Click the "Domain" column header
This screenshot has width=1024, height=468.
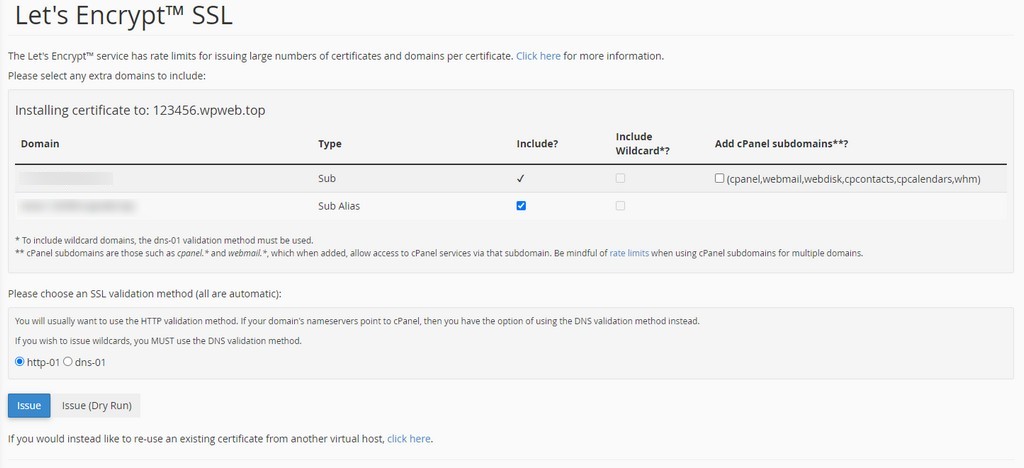40,144
